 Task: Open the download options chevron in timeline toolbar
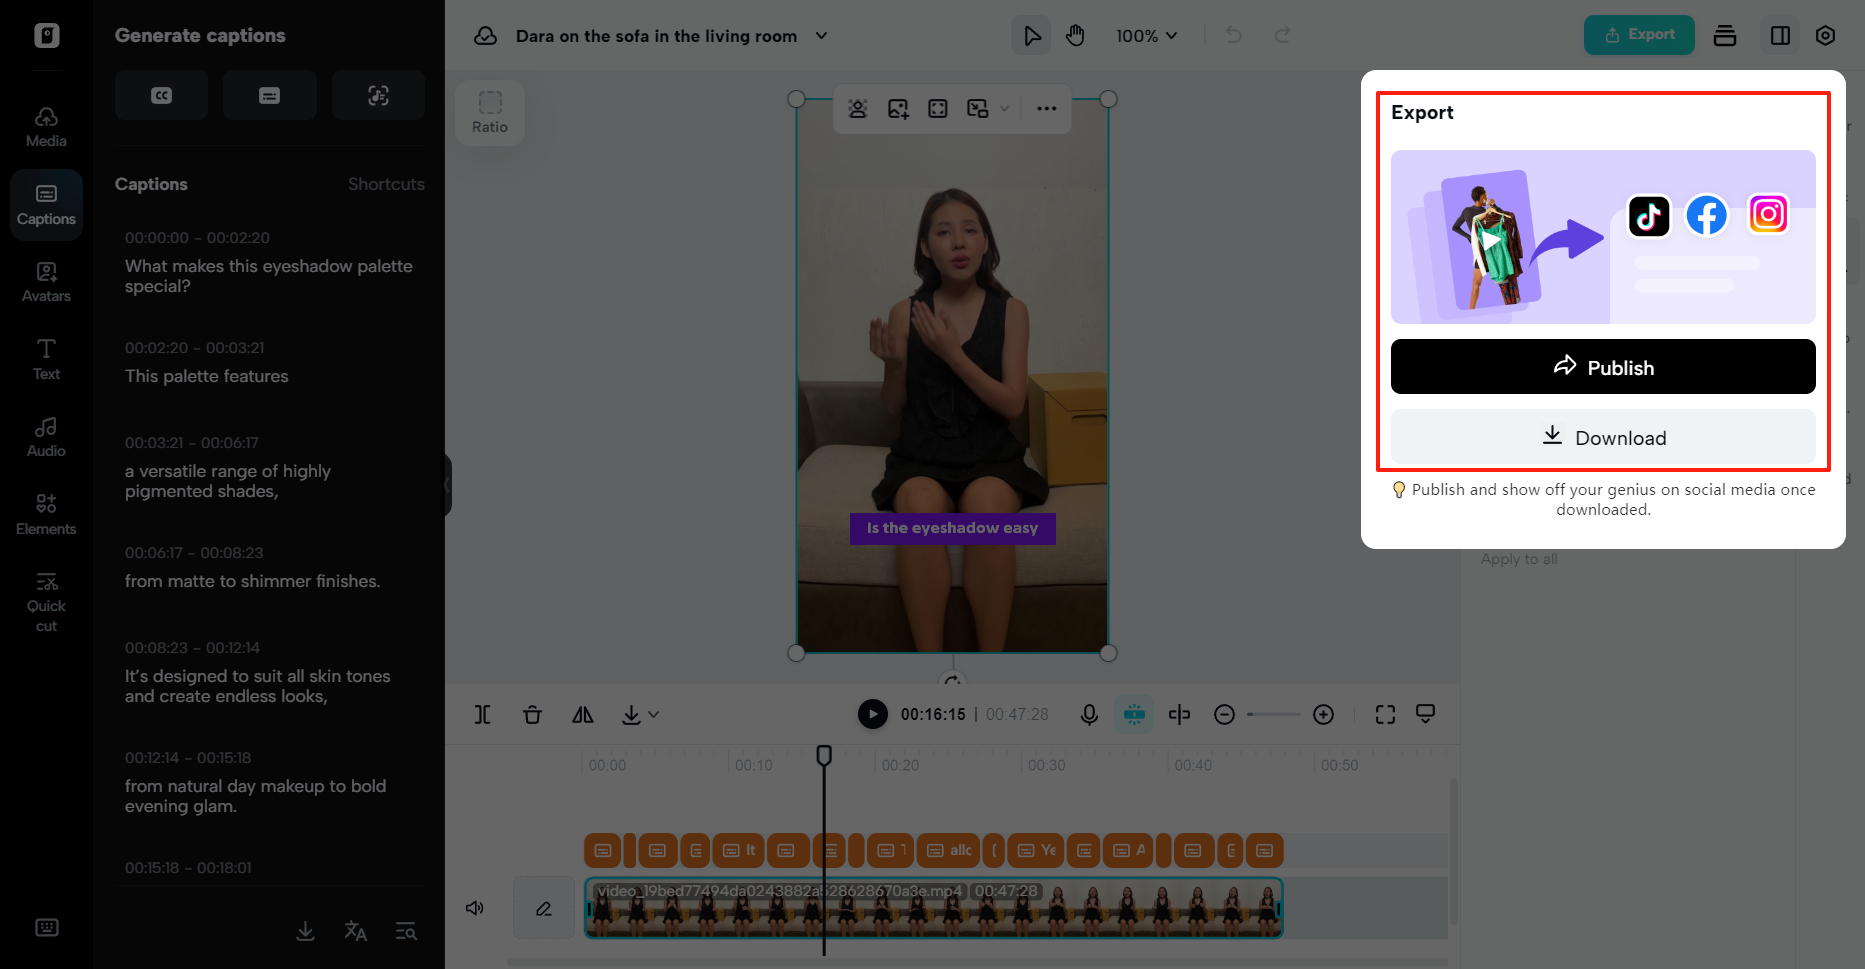pos(654,714)
